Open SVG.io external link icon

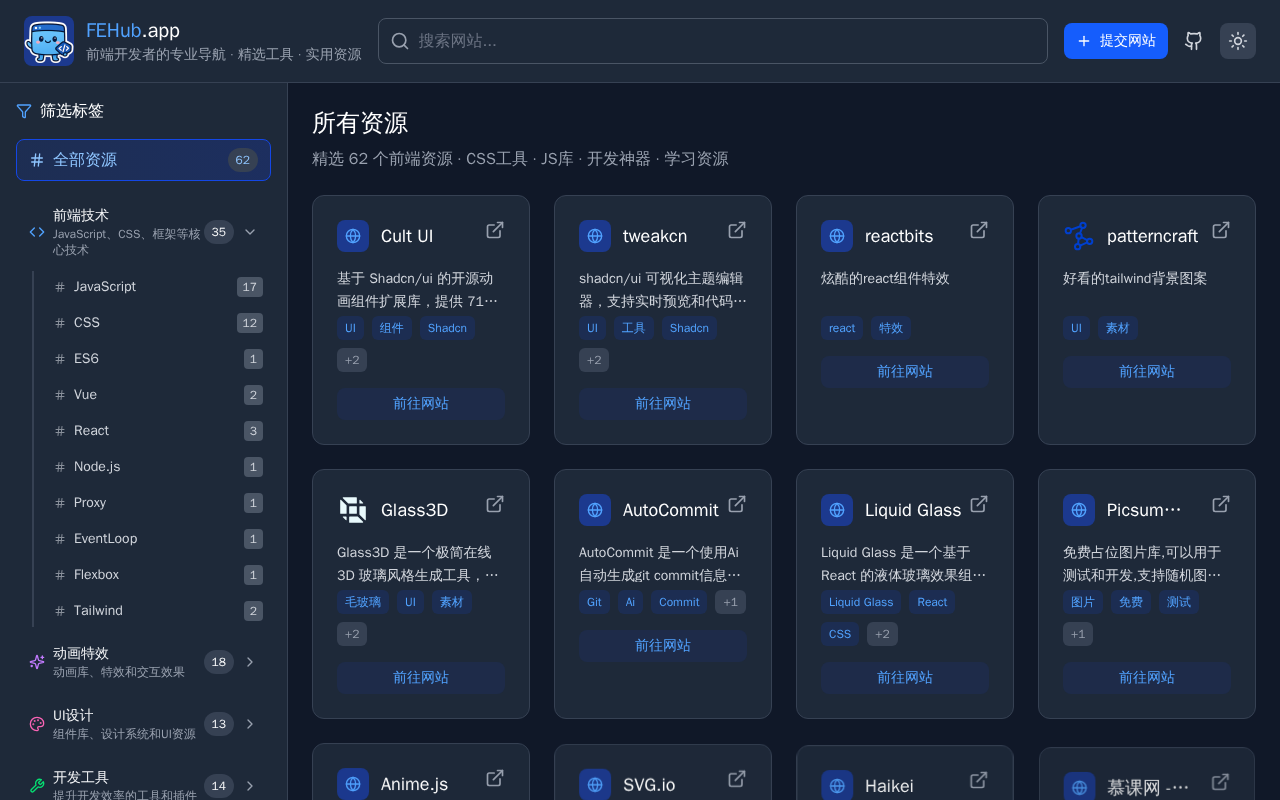coord(737,778)
